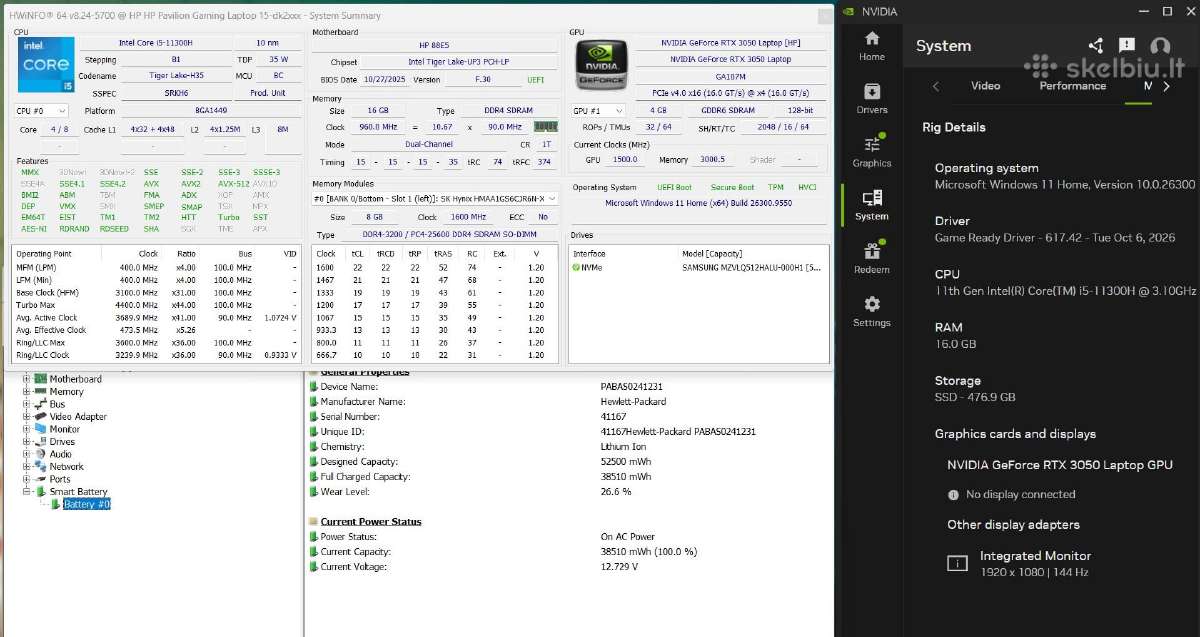Click the left chevron to show earlier tabs
The width and height of the screenshot is (1200, 637).
click(x=936, y=86)
